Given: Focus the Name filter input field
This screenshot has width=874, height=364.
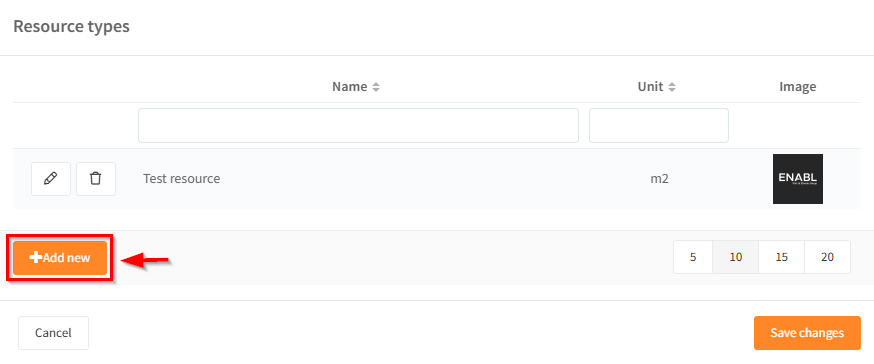Looking at the screenshot, I should click(x=358, y=125).
